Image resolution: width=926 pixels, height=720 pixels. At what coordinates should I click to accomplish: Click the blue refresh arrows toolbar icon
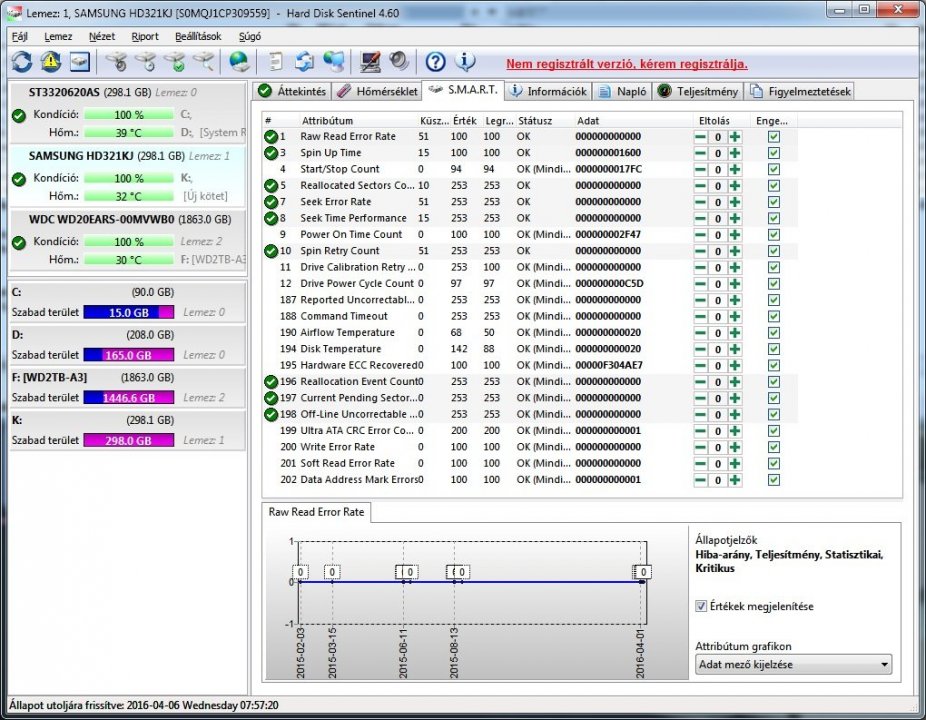pyautogui.click(x=22, y=62)
